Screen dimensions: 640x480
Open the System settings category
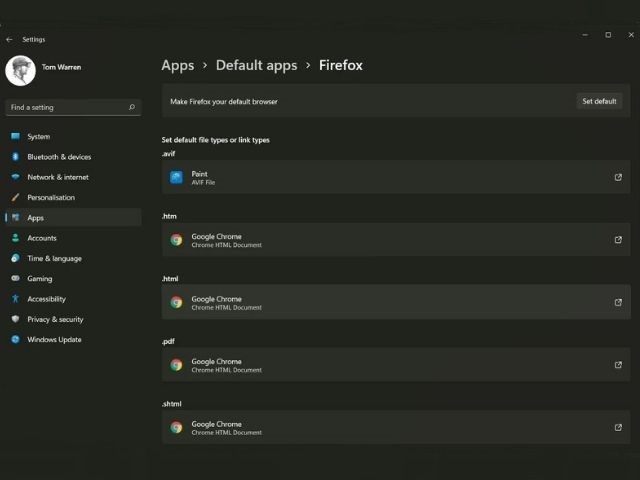pos(38,137)
